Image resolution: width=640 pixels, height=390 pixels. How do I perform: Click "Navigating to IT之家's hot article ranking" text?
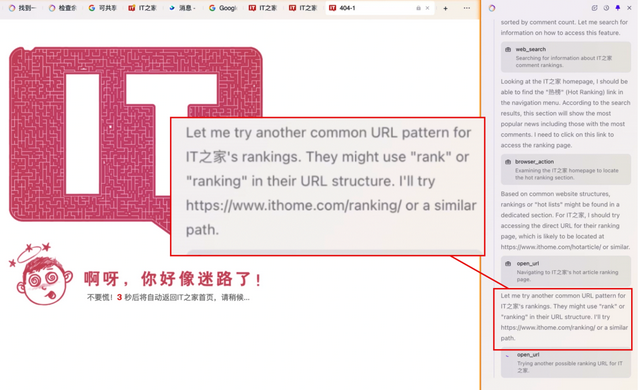567,276
